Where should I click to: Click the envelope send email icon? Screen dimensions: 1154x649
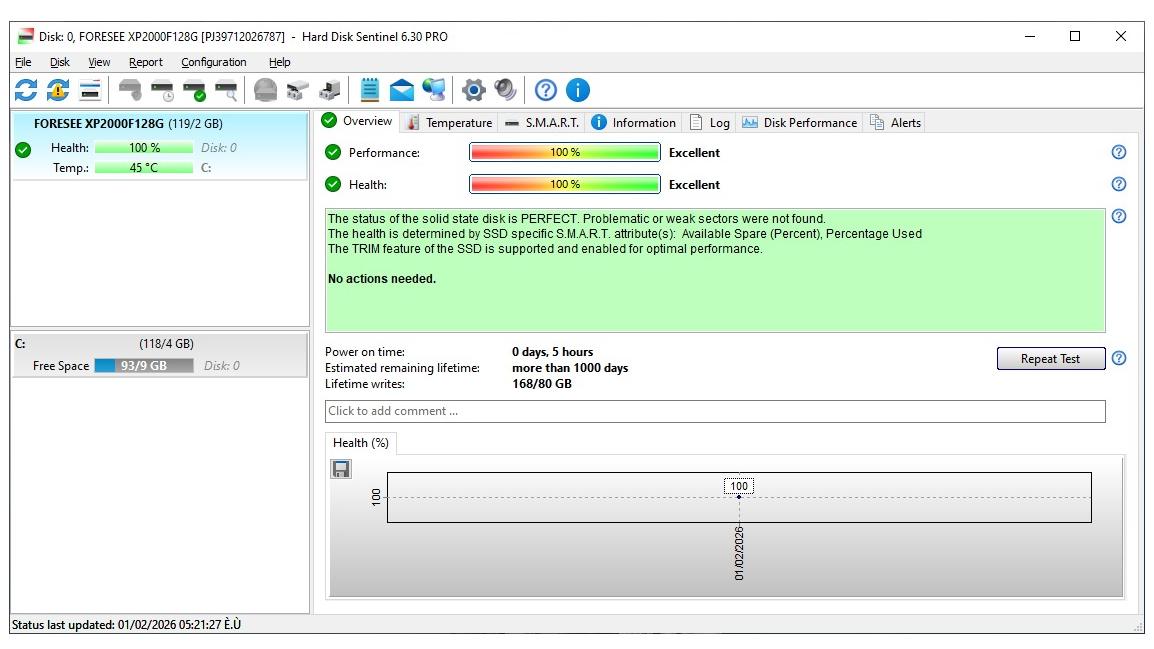click(x=401, y=90)
